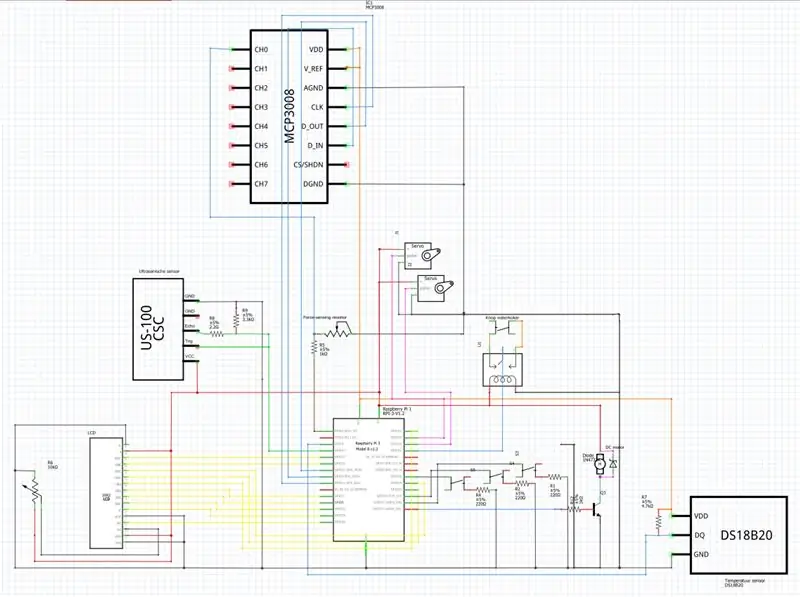Select the relay coil component
The height and width of the screenshot is (597, 800).
tap(503, 369)
